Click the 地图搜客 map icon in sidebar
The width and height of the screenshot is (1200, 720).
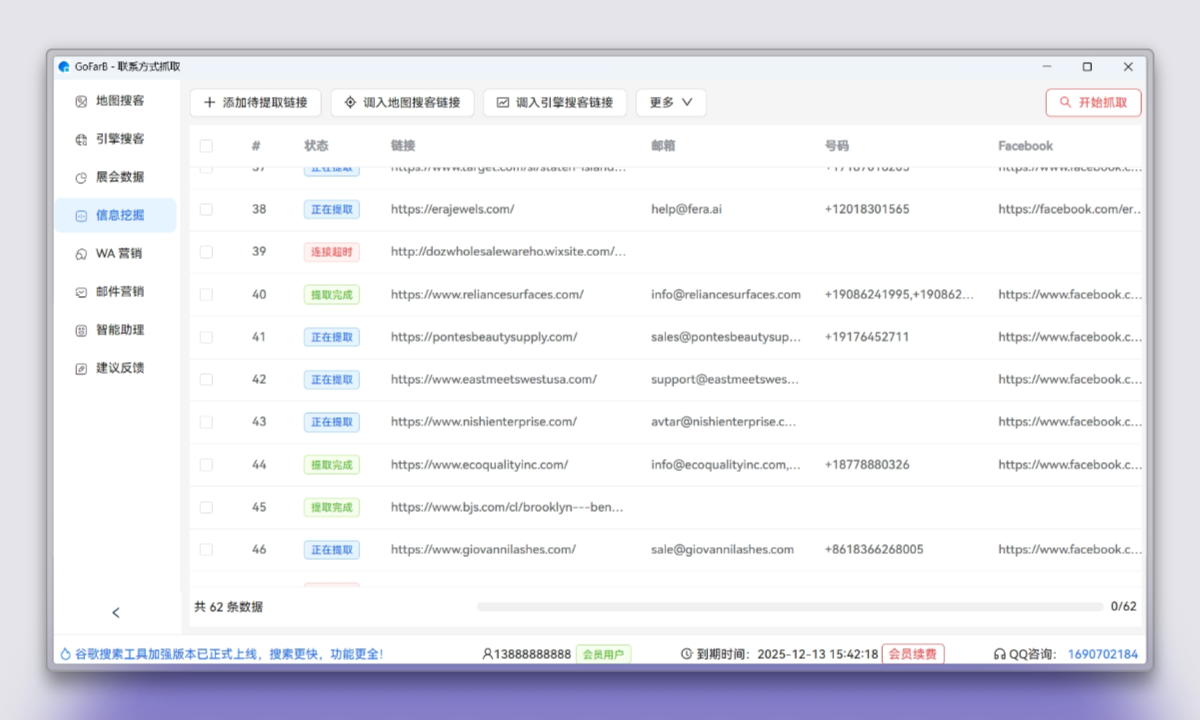click(x=82, y=101)
